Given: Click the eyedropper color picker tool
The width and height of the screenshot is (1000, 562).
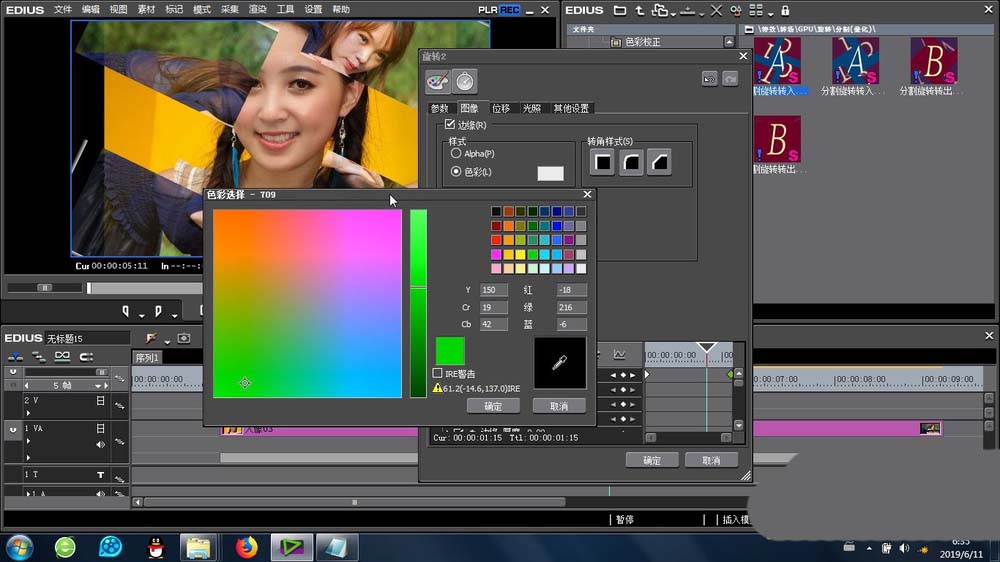Looking at the screenshot, I should 559,363.
